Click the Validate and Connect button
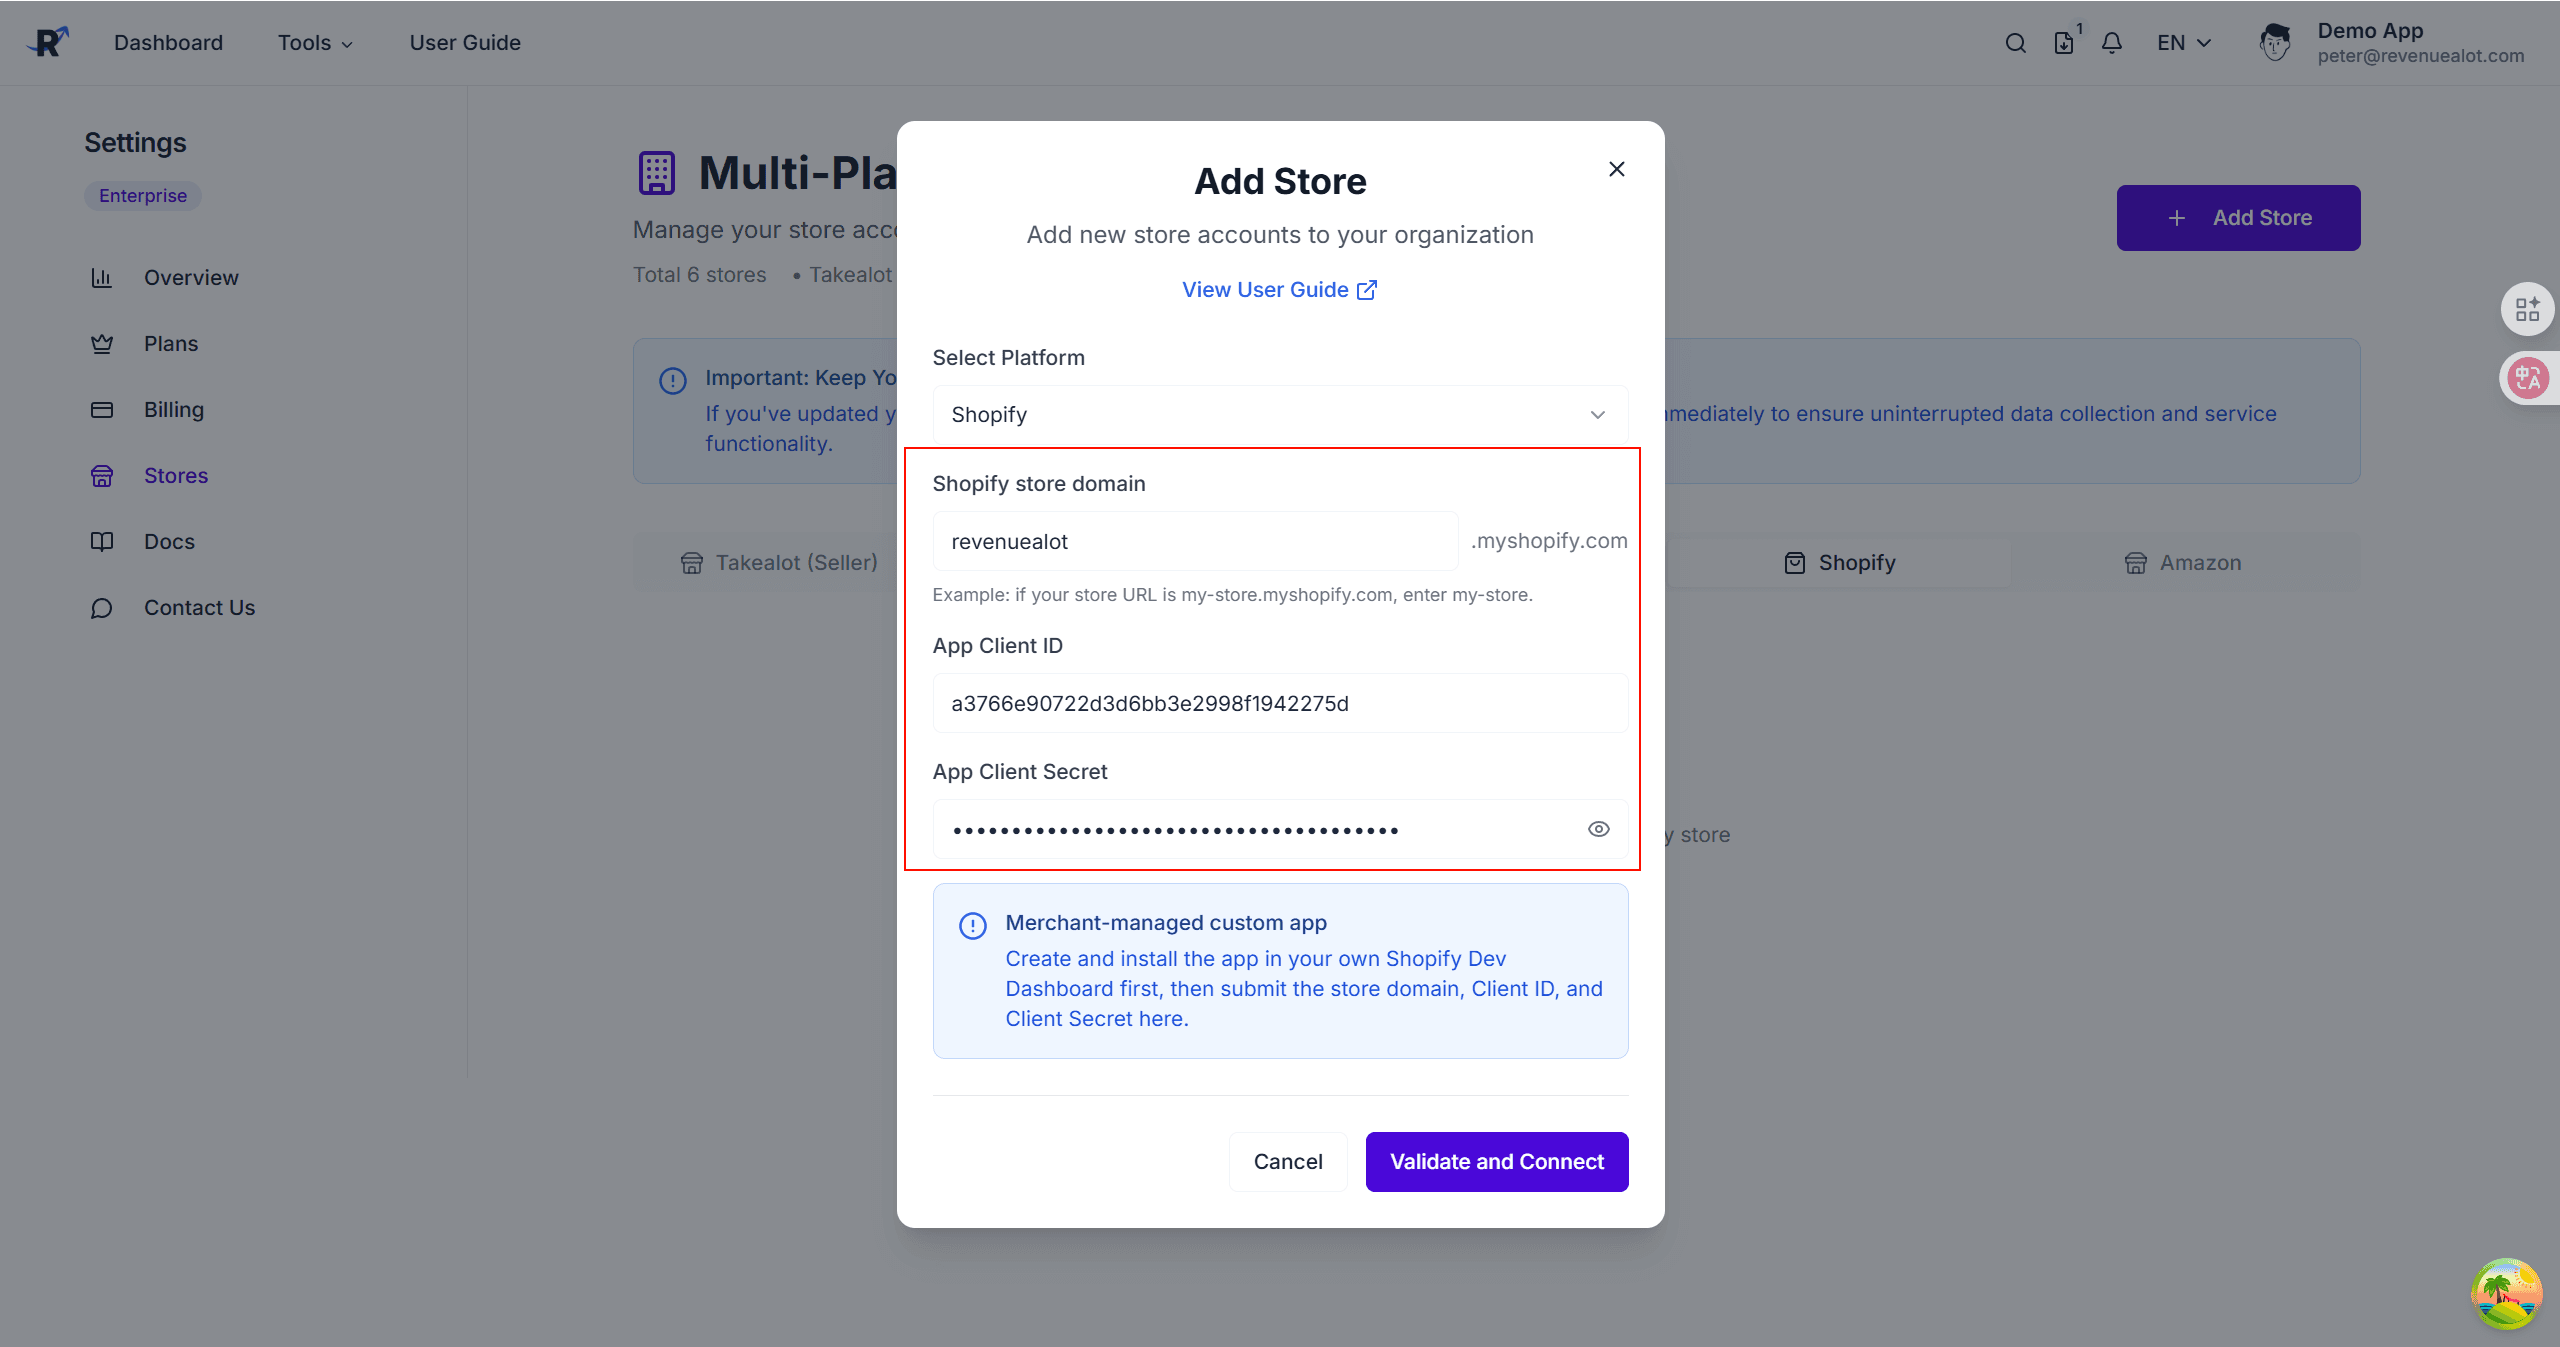This screenshot has width=2560, height=1347. pyautogui.click(x=1496, y=1161)
